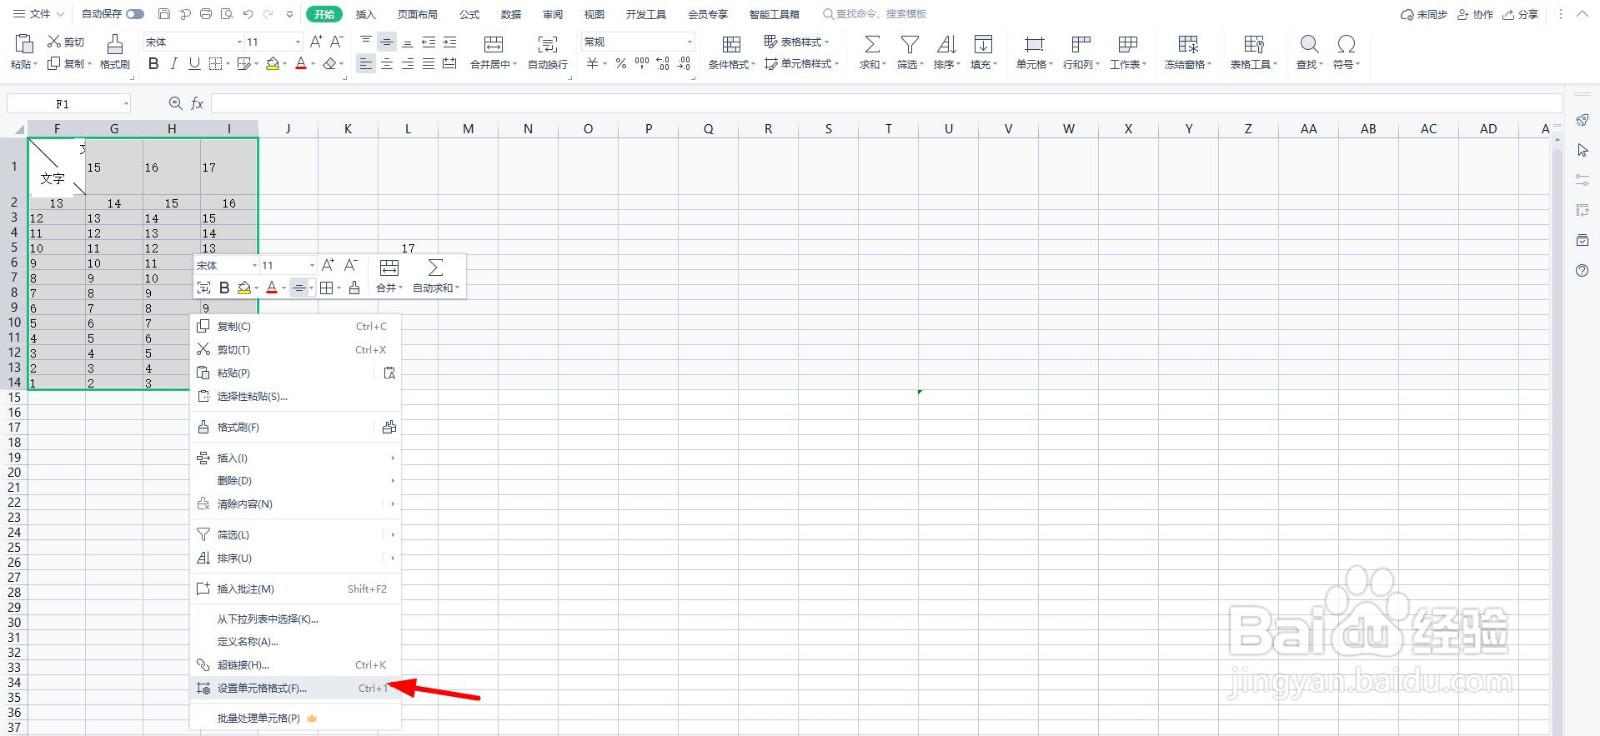Click the ribbon fill color yellow bucket
The width and height of the screenshot is (1600, 736).
pos(272,63)
